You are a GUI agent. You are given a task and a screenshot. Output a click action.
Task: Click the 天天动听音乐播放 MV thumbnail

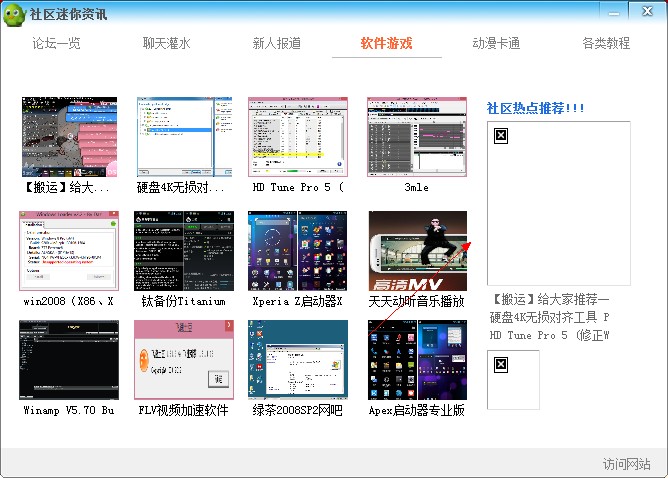point(417,250)
